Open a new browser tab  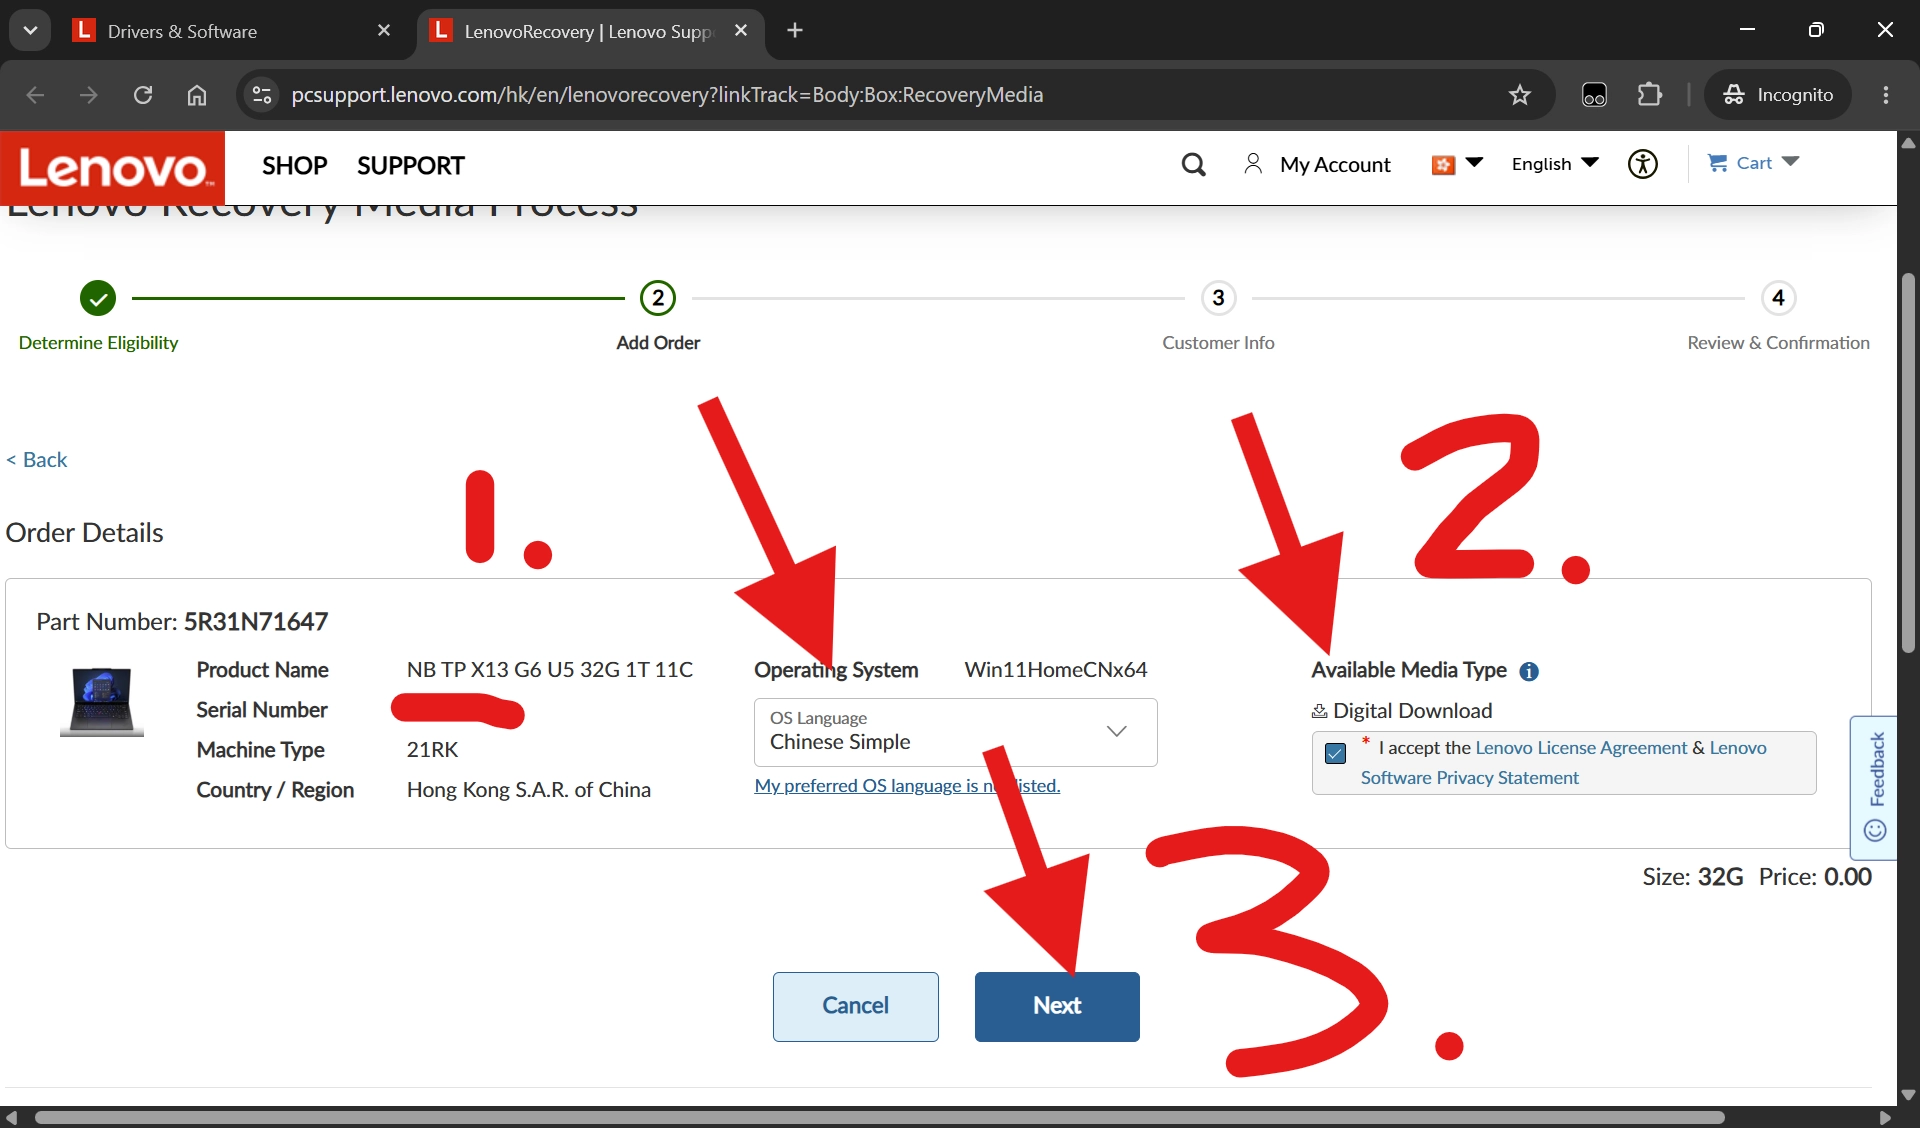pos(795,30)
